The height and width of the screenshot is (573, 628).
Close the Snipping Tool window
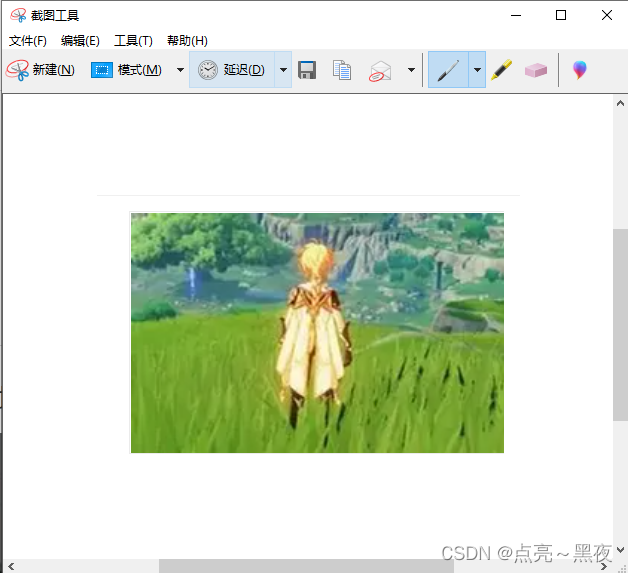click(607, 15)
